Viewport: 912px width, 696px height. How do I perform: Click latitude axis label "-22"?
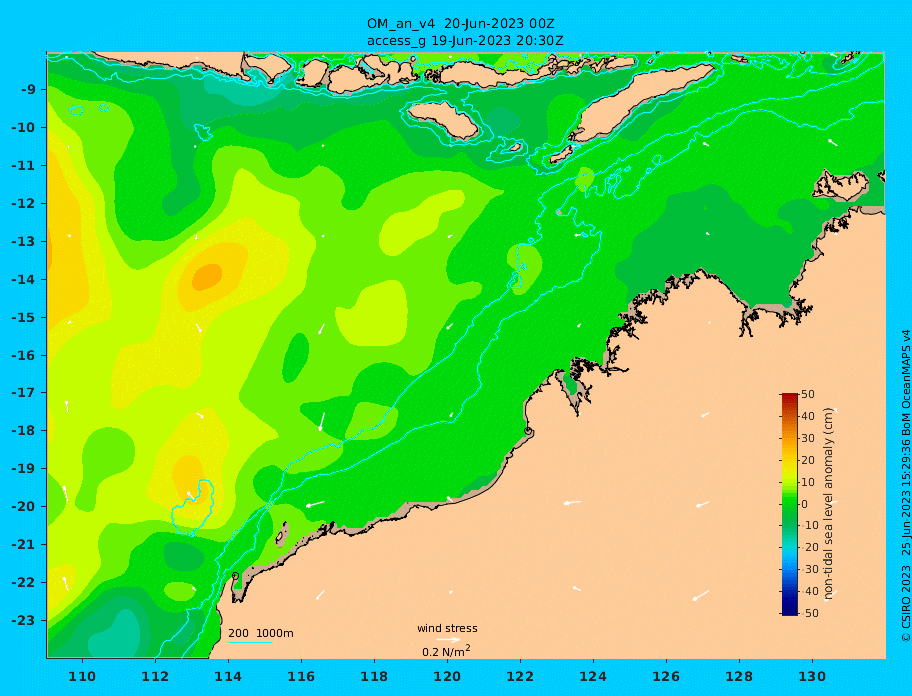24,583
